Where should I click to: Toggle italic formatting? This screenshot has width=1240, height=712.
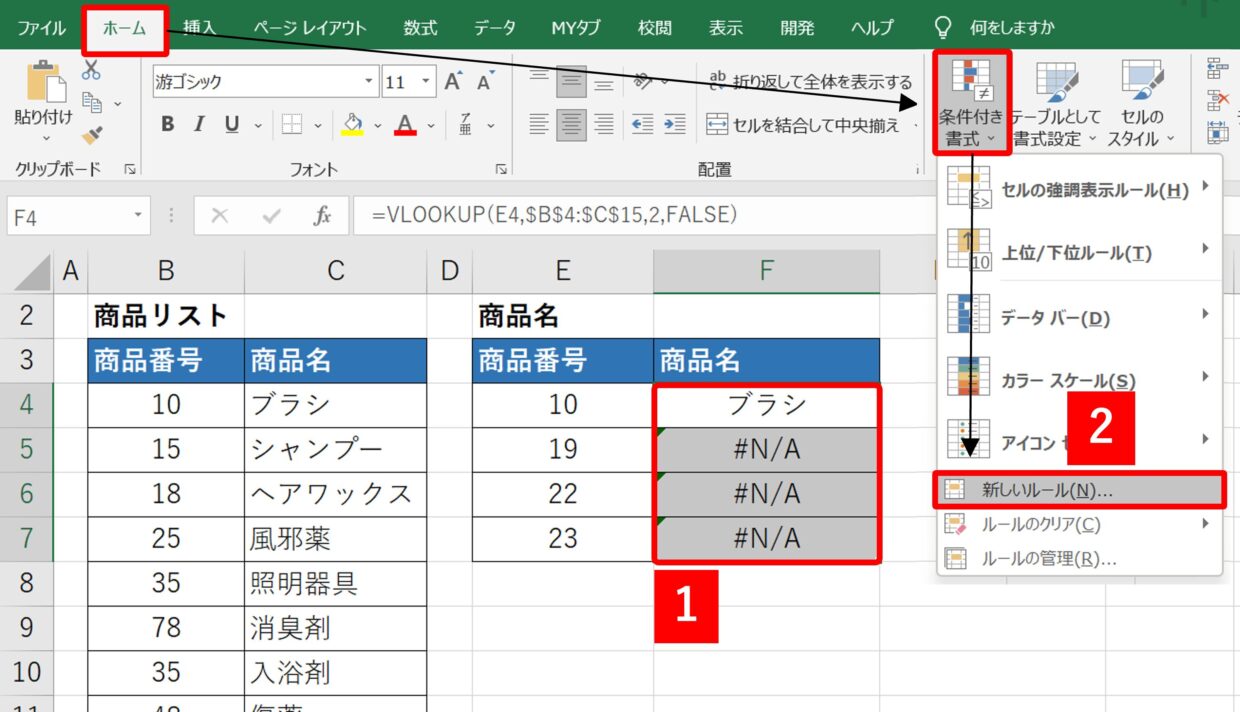pos(199,125)
